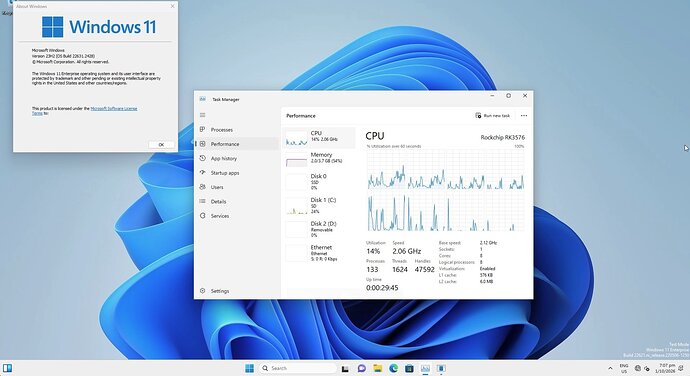Image resolution: width=690 pixels, height=376 pixels.
Task: Click the L1 cache value '576 KB'
Action: (486, 275)
